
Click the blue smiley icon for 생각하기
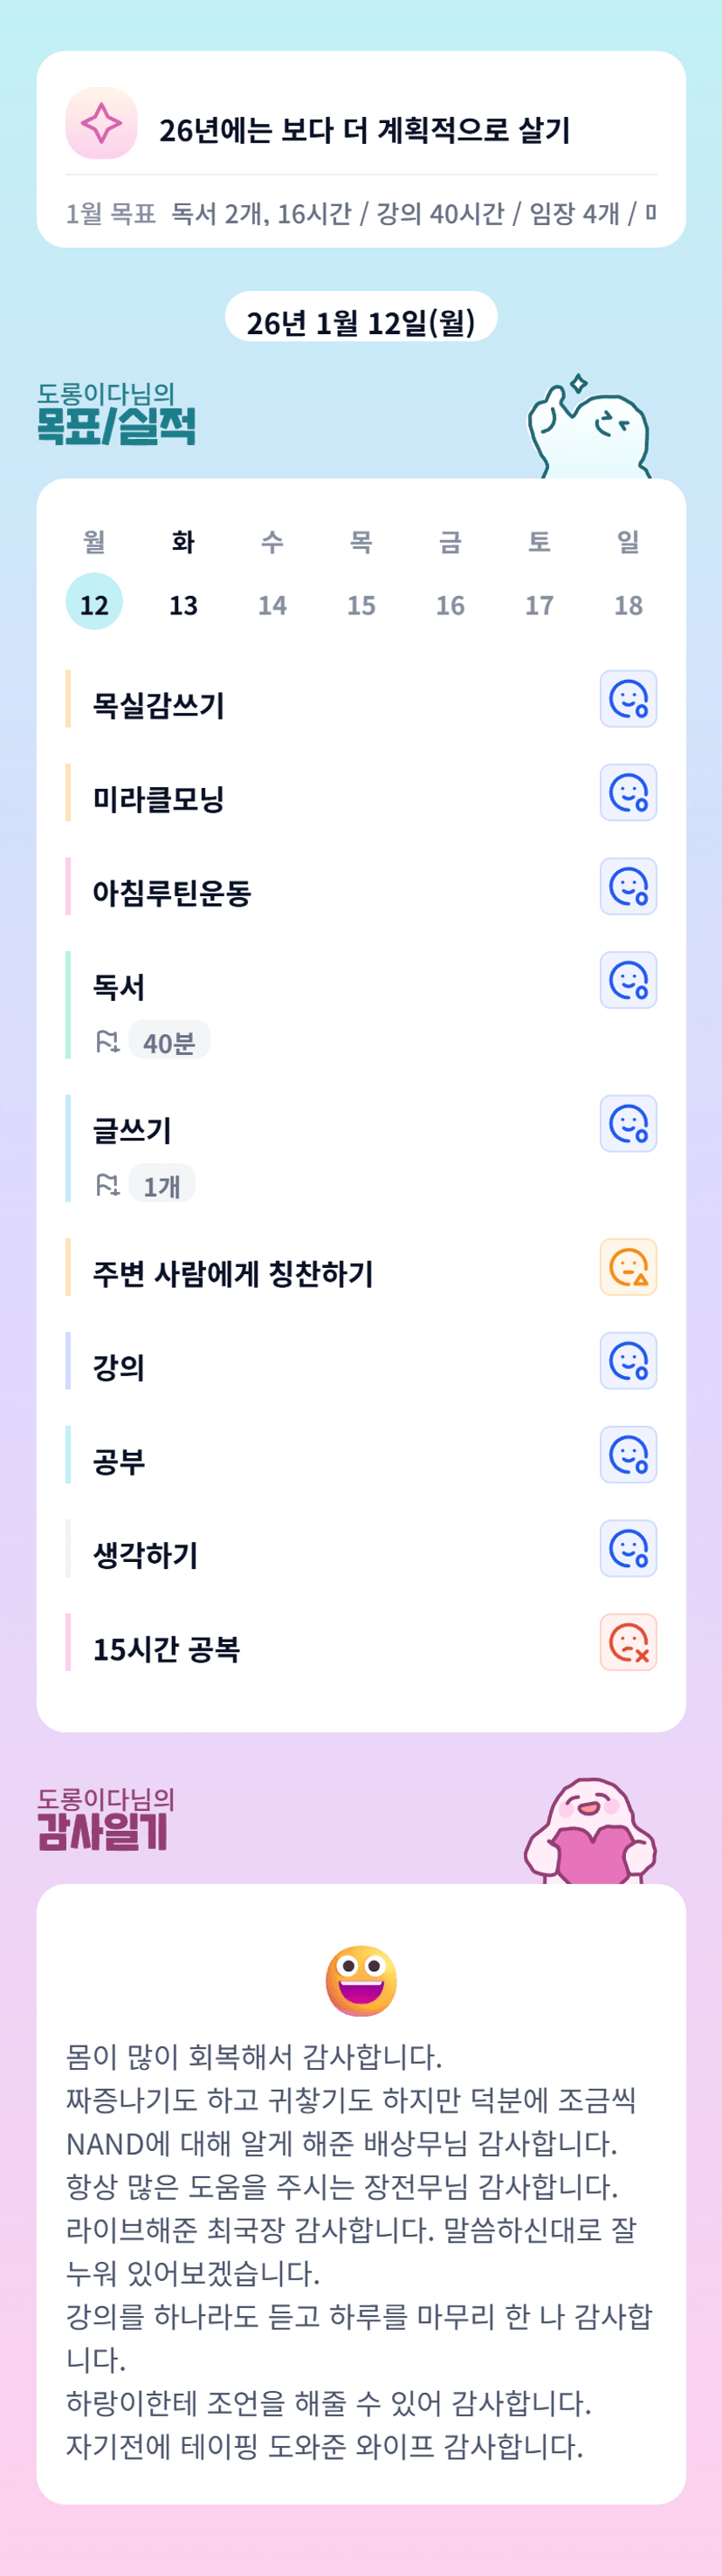628,1549
